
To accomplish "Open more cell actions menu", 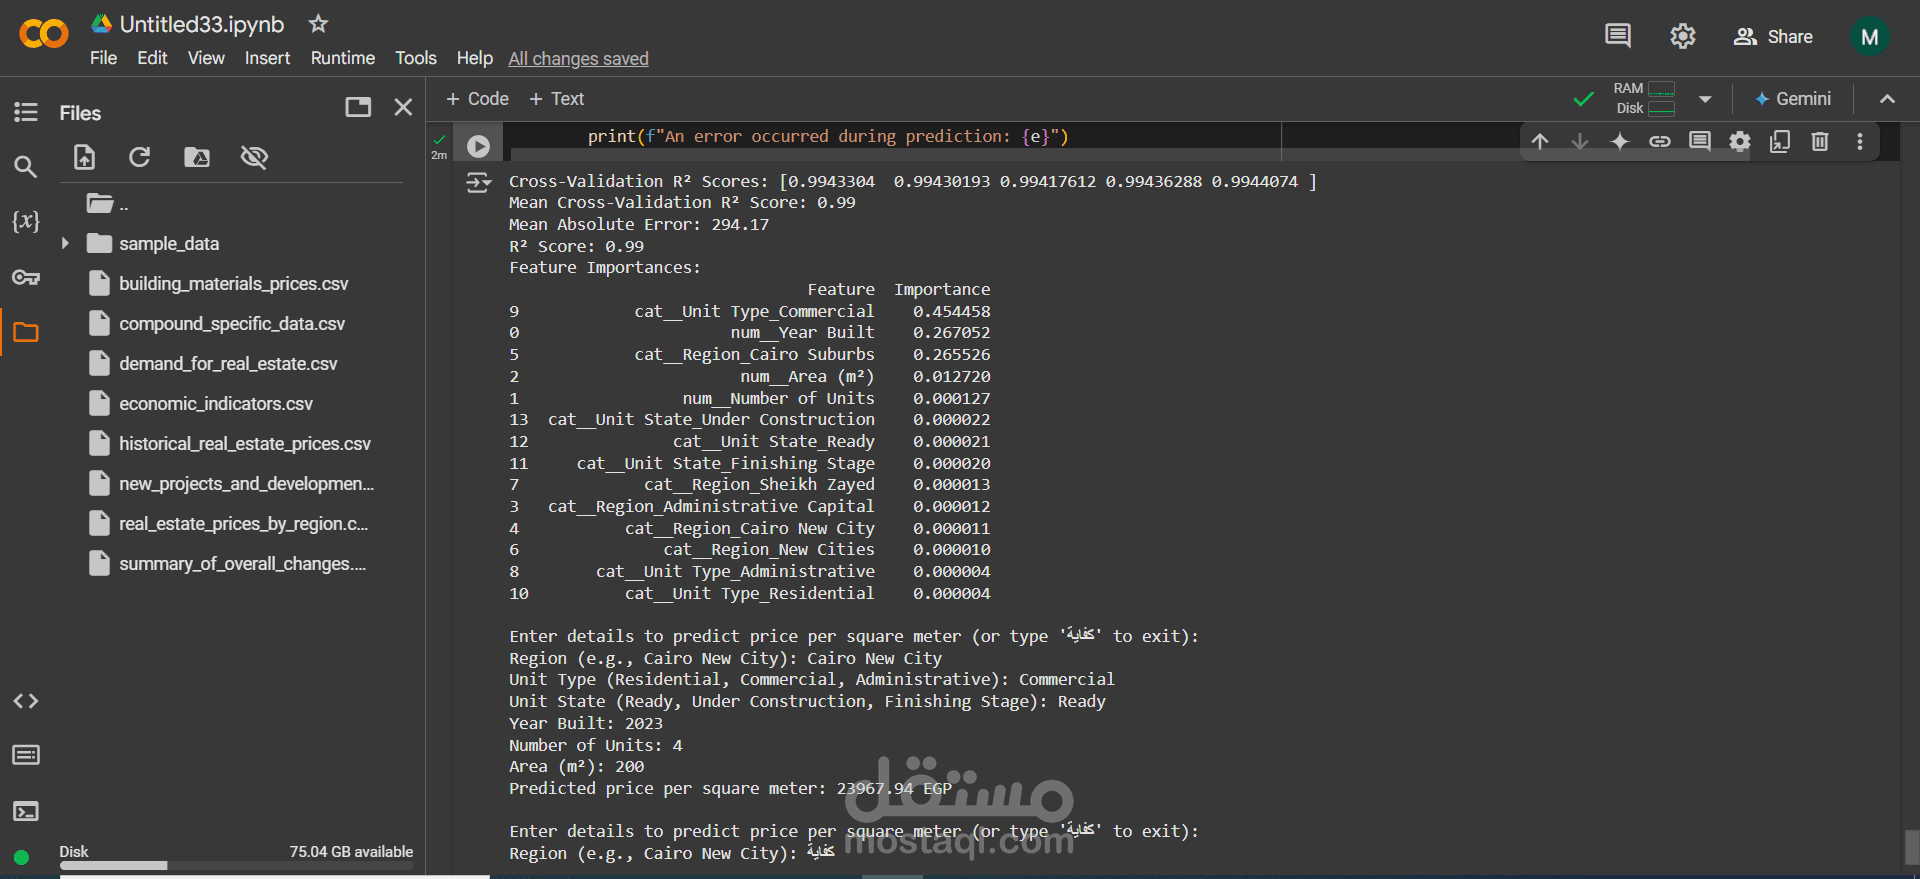I will coord(1860,141).
